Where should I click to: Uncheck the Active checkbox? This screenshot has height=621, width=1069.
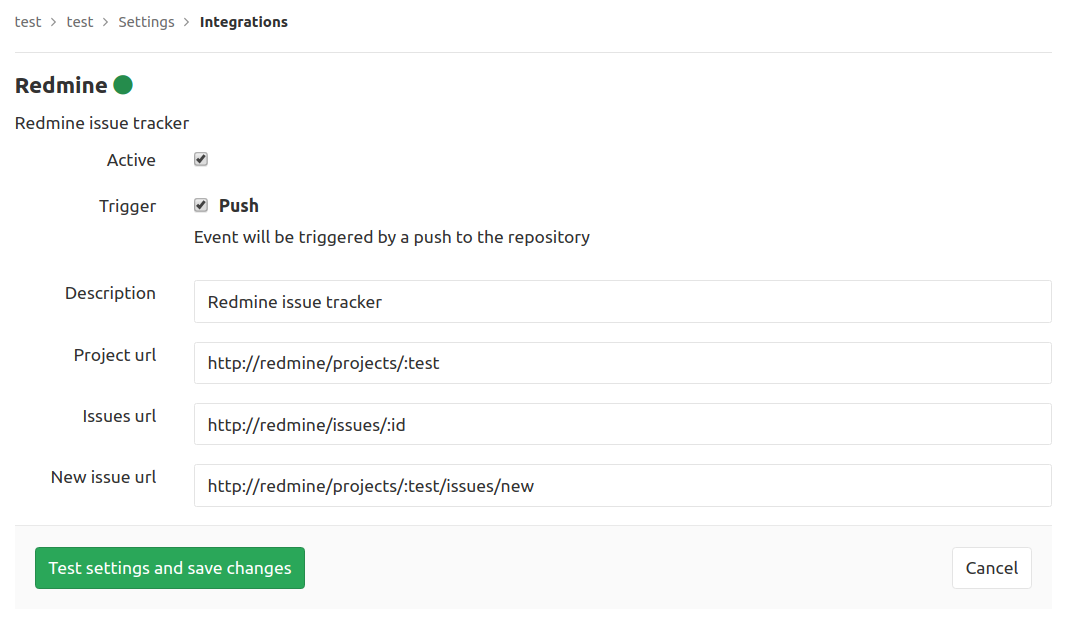[201, 159]
